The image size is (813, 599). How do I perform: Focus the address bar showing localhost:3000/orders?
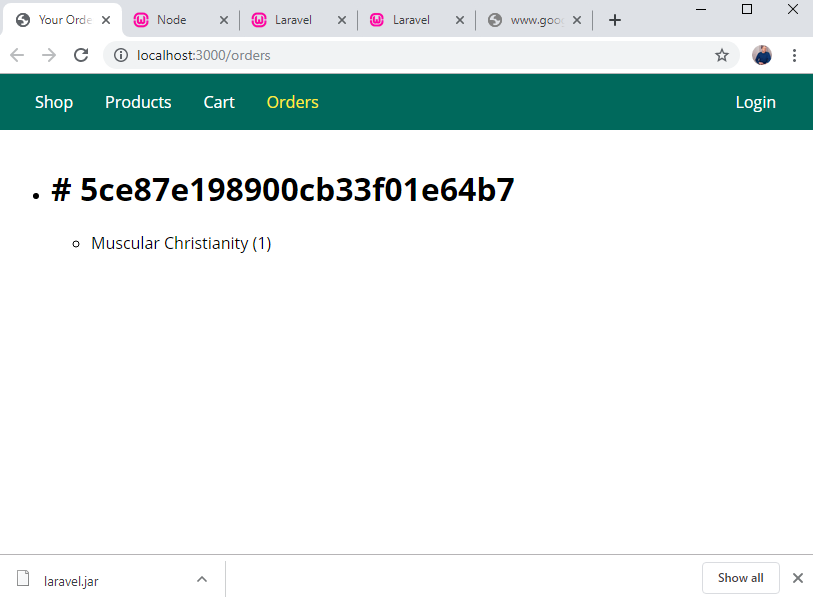400,56
